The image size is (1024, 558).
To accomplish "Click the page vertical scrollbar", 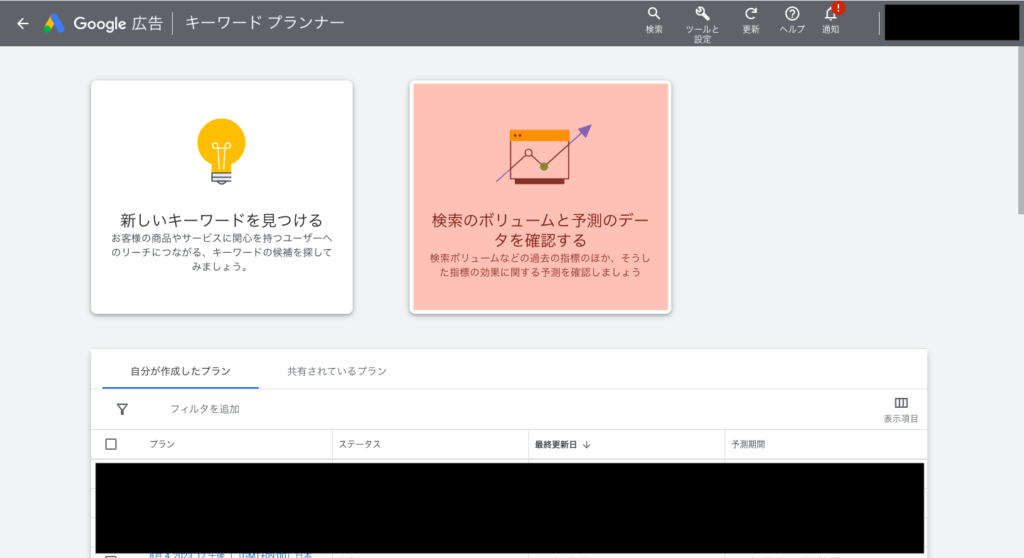I will tap(1020, 131).
